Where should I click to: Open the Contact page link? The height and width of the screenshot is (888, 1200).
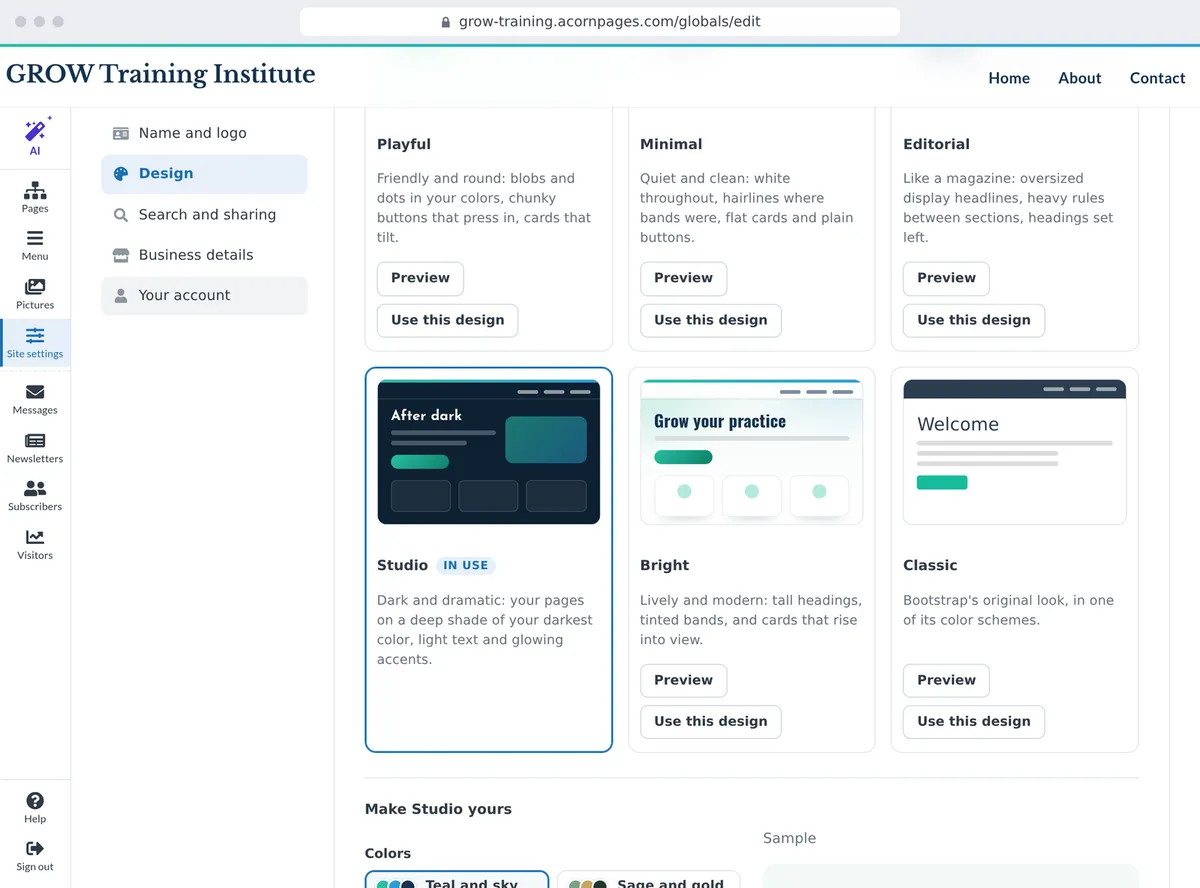coord(1157,78)
